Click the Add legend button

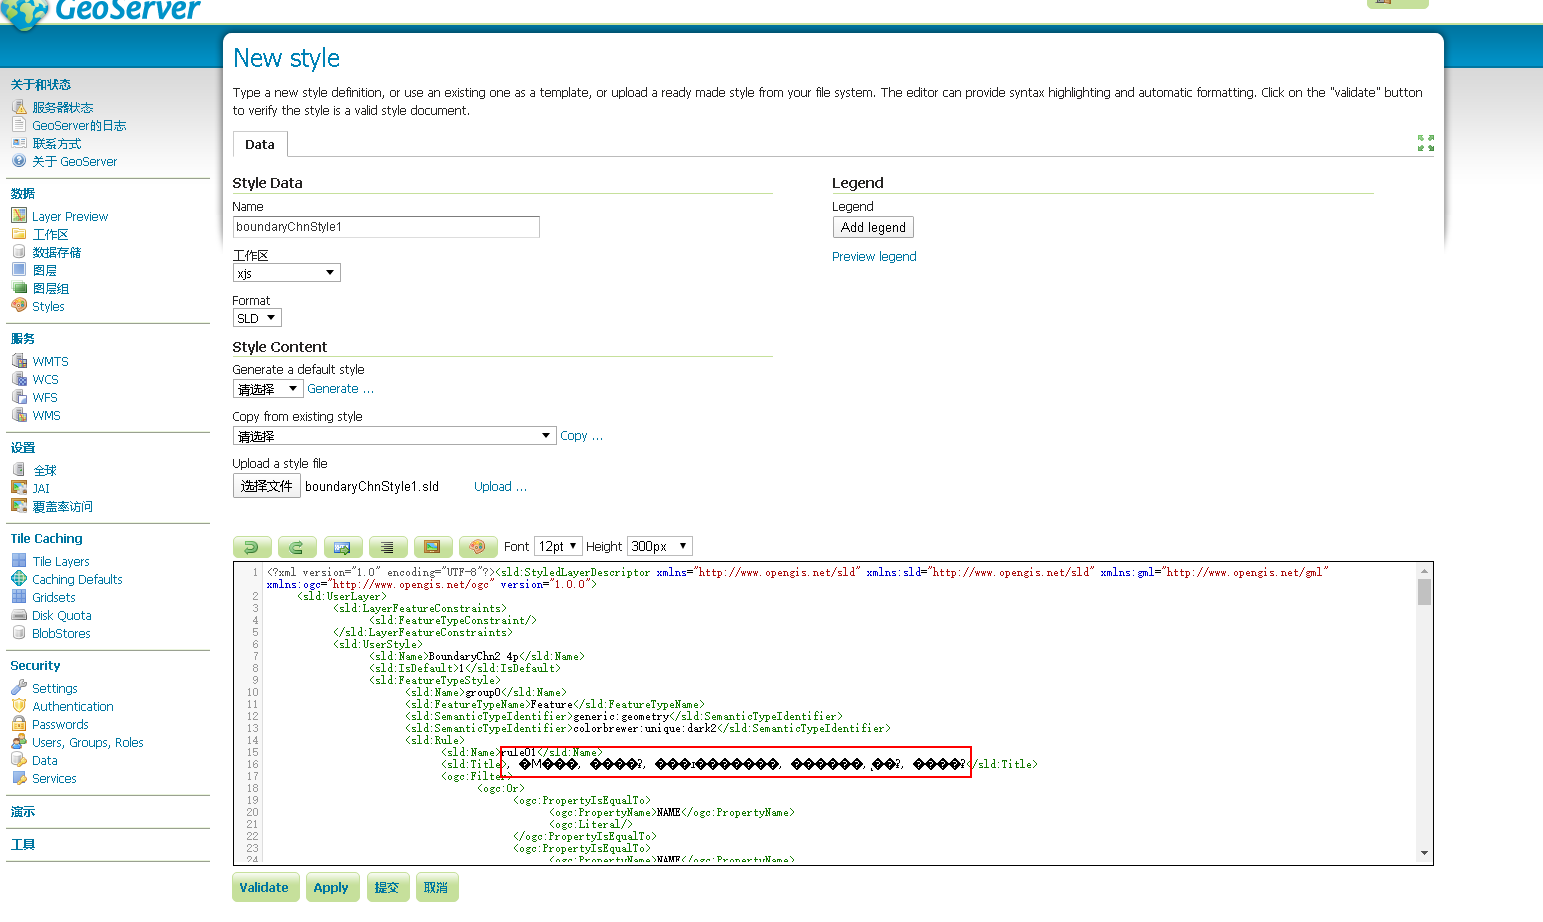873,227
